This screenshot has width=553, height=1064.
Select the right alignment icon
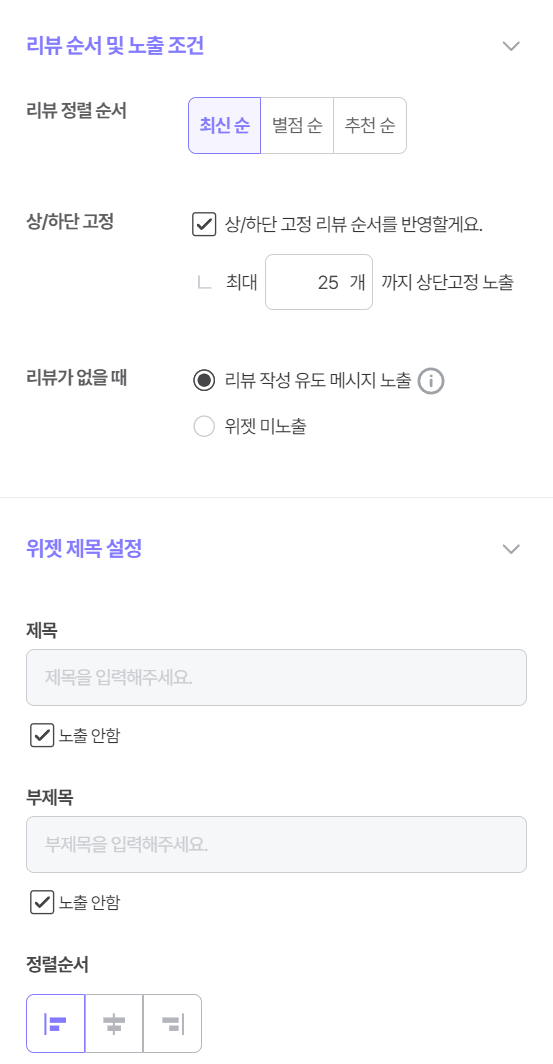tap(172, 1023)
